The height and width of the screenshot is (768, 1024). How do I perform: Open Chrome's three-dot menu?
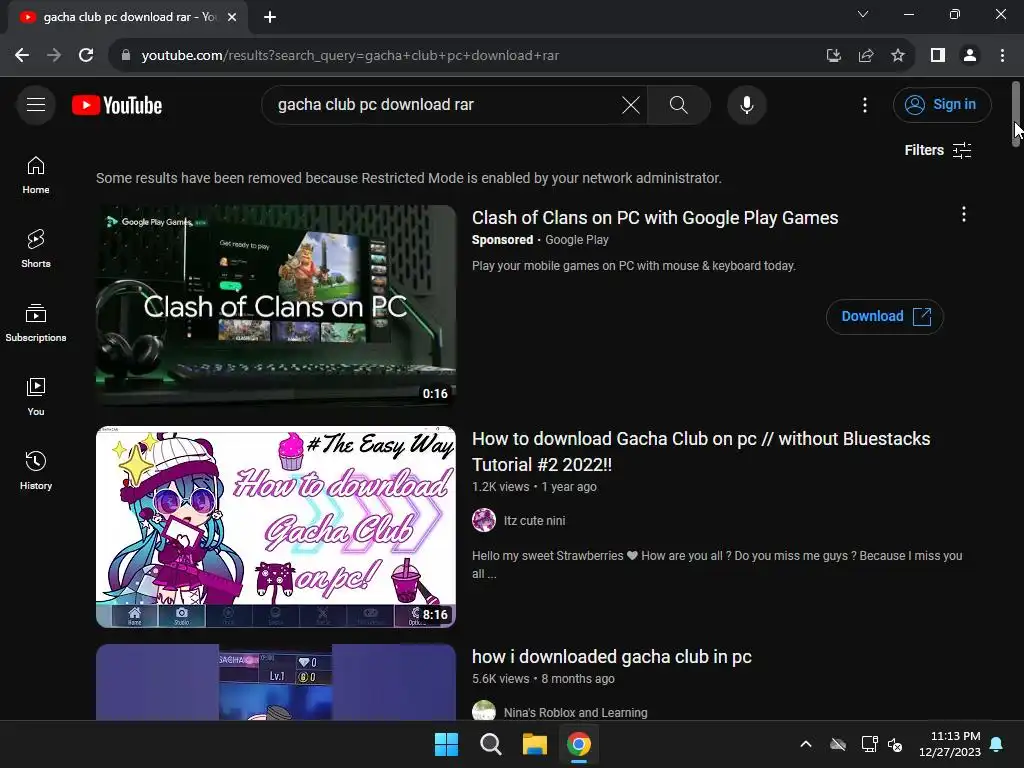point(1002,56)
